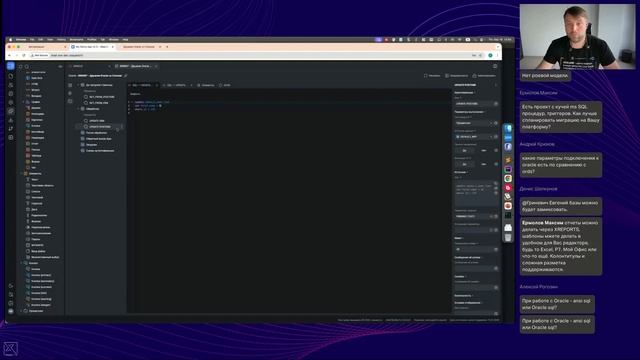
Task: Click the presenter webcam video thumbnail
Action: coord(577,36)
